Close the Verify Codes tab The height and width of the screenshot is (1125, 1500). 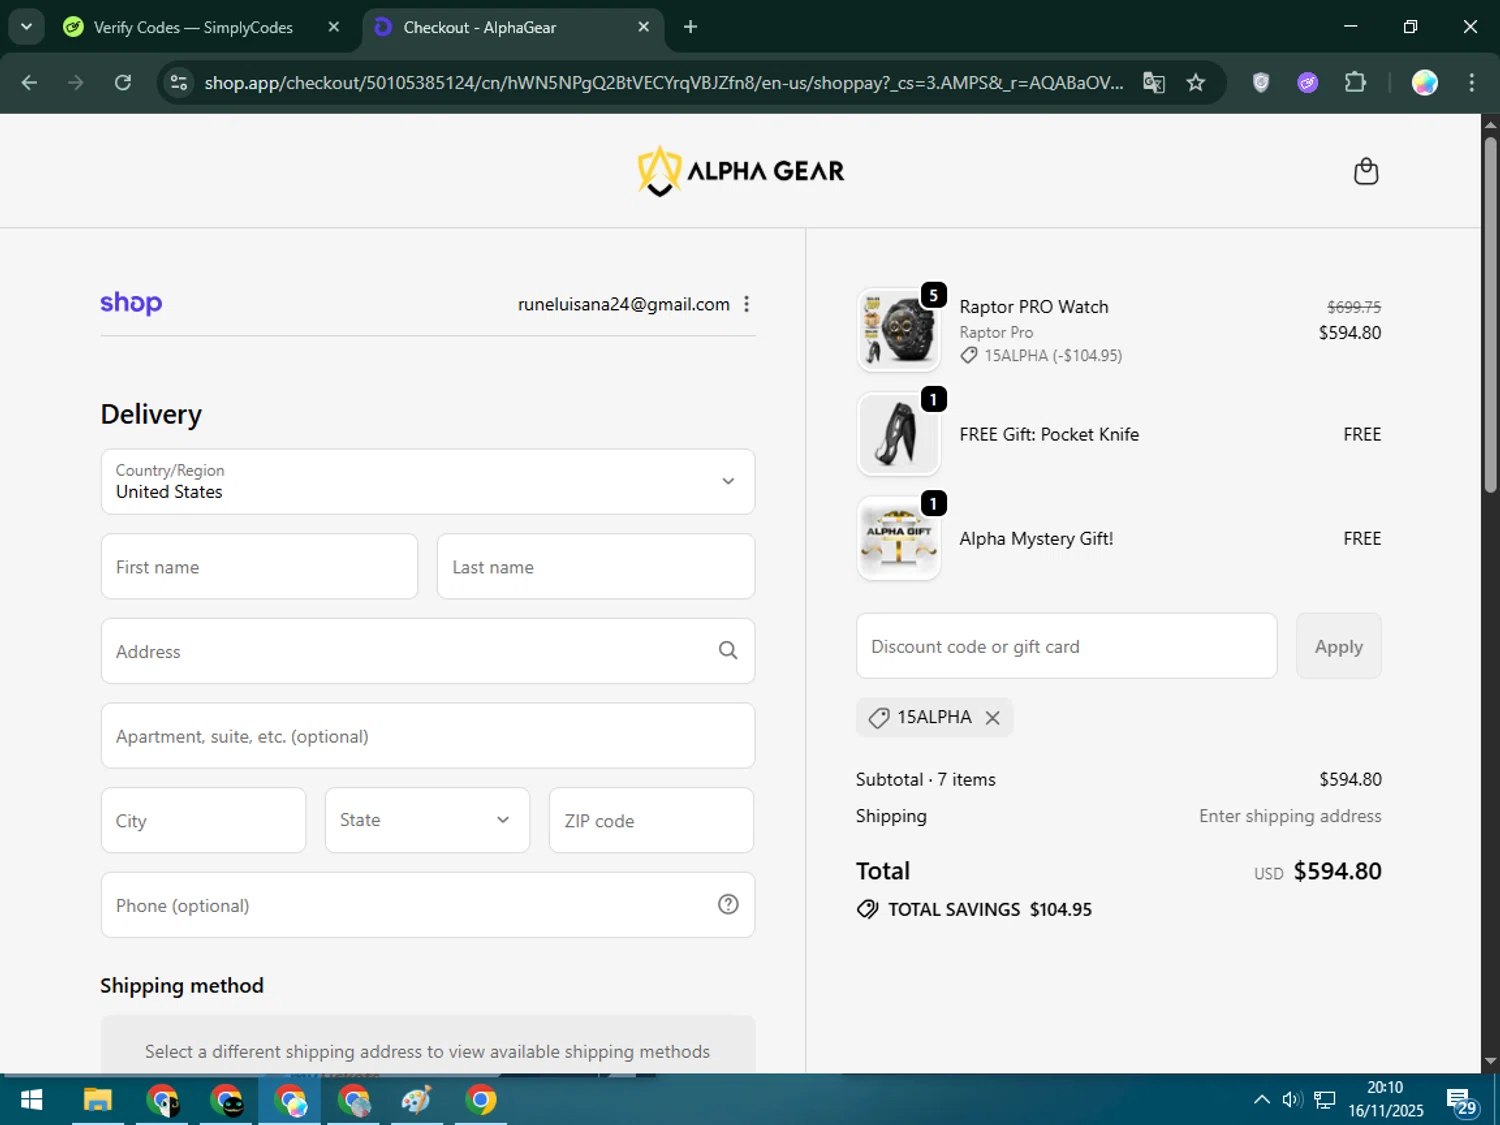pos(334,27)
